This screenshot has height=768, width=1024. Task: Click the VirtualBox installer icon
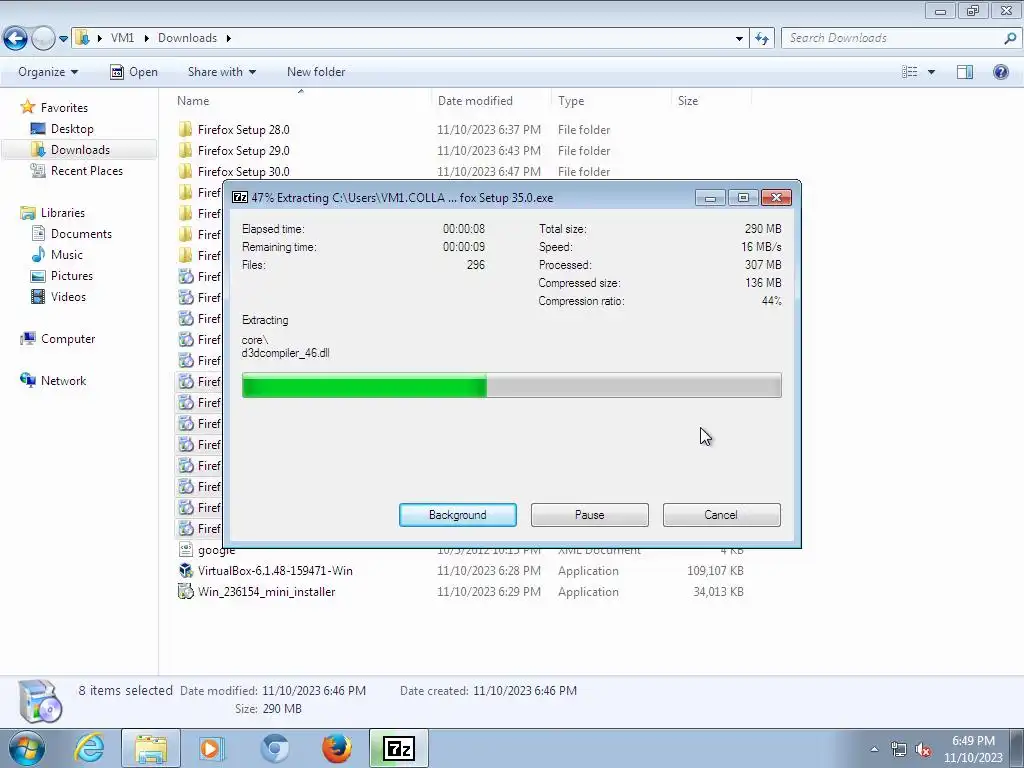coord(185,570)
